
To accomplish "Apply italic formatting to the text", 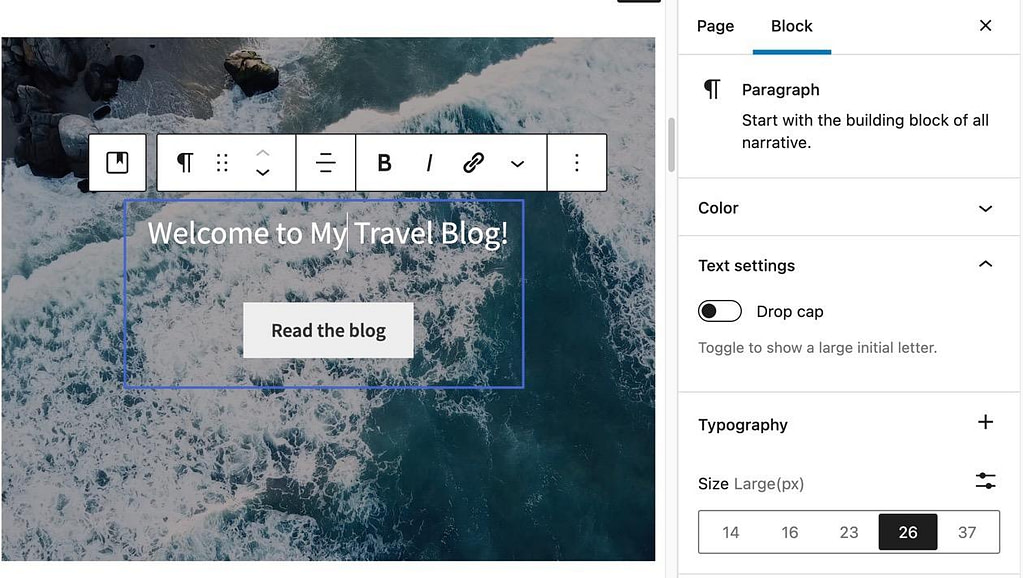I will pos(428,162).
